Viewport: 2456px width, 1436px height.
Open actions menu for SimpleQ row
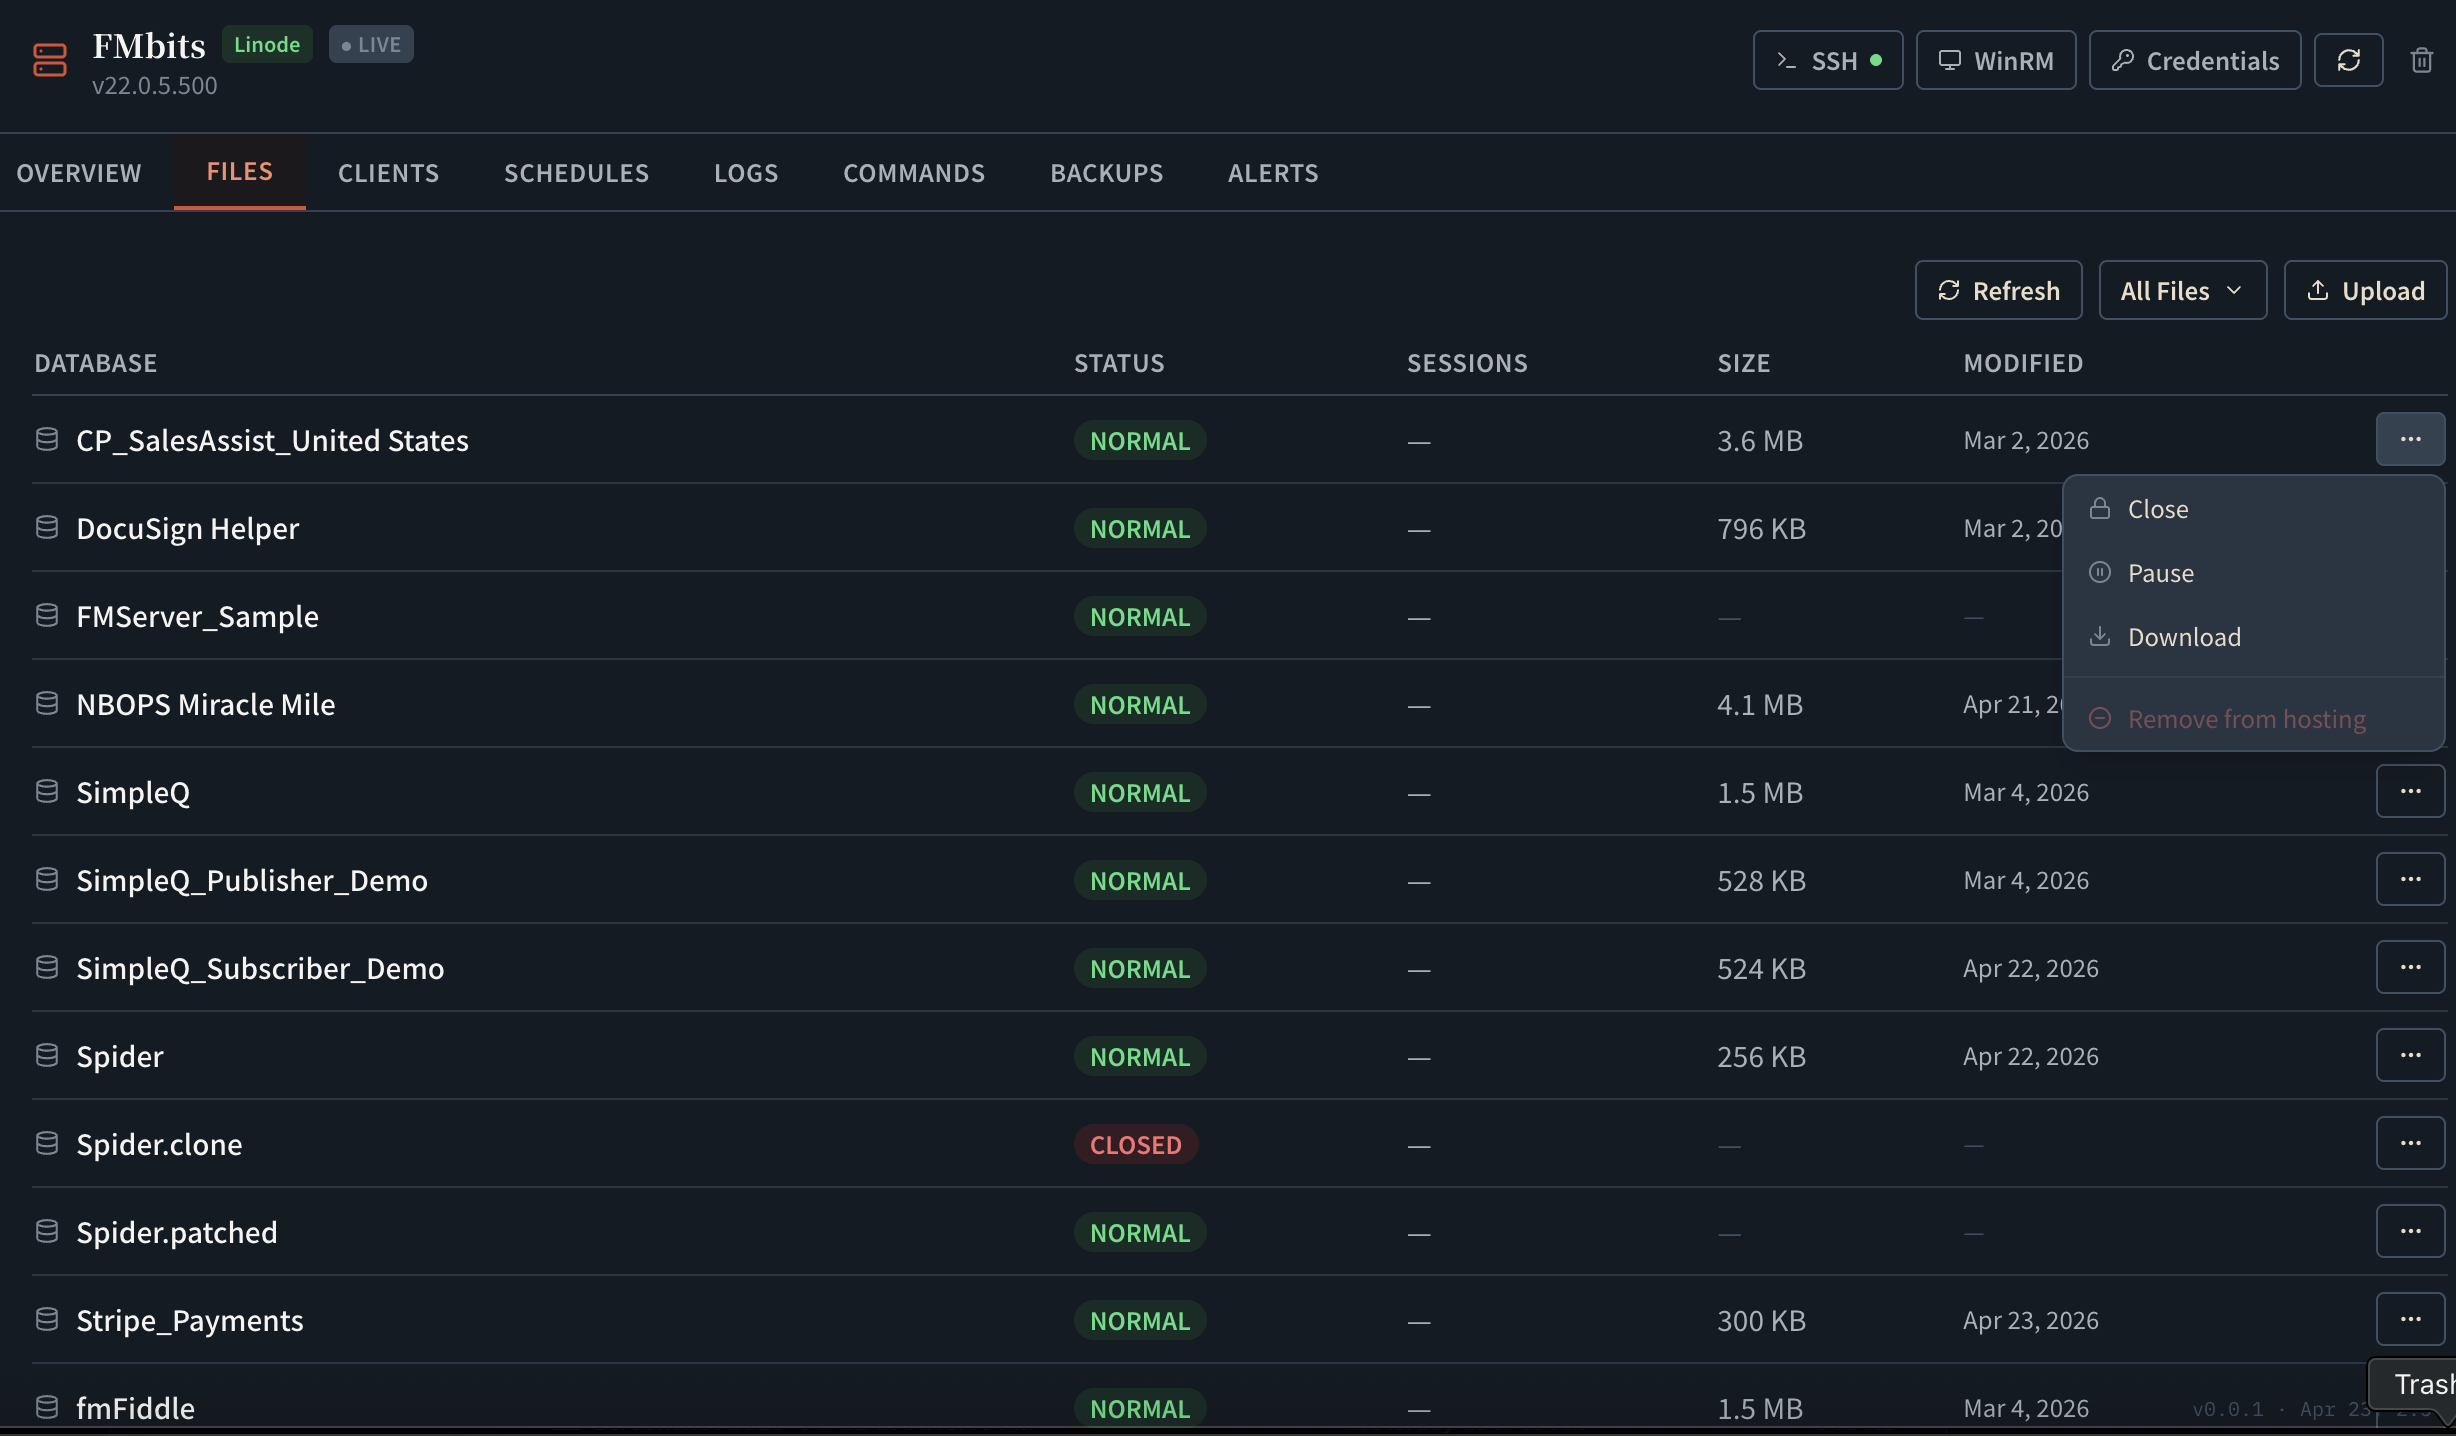click(2410, 791)
